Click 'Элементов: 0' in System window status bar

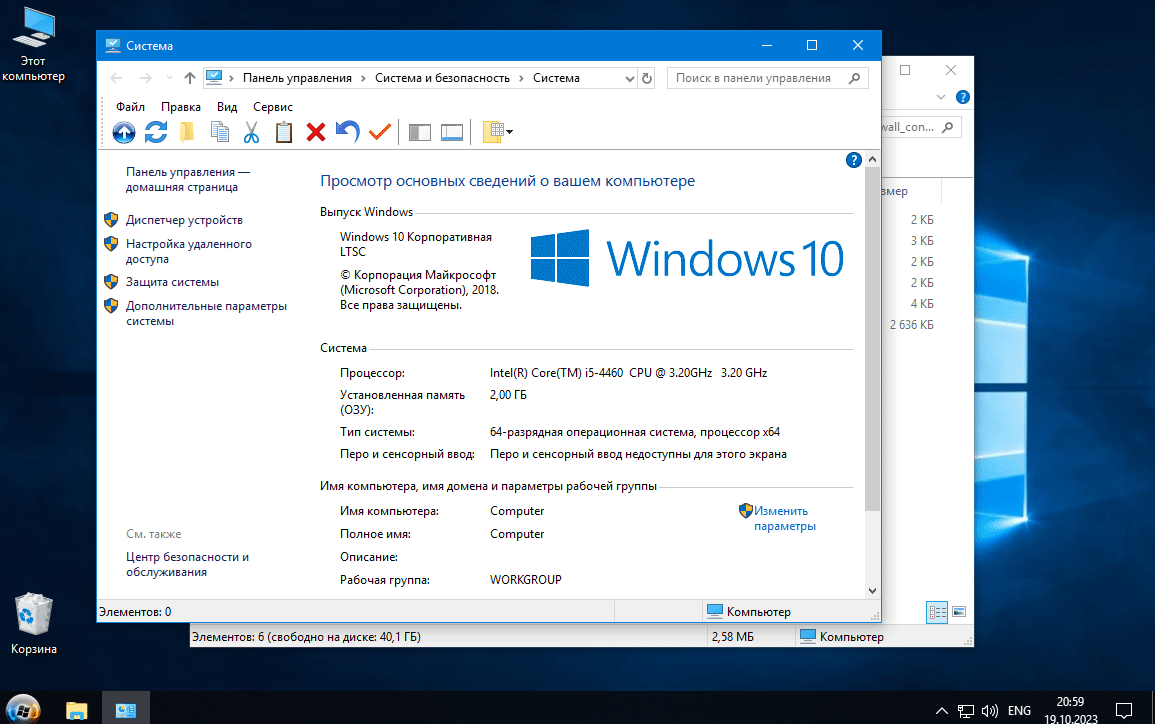pos(136,612)
